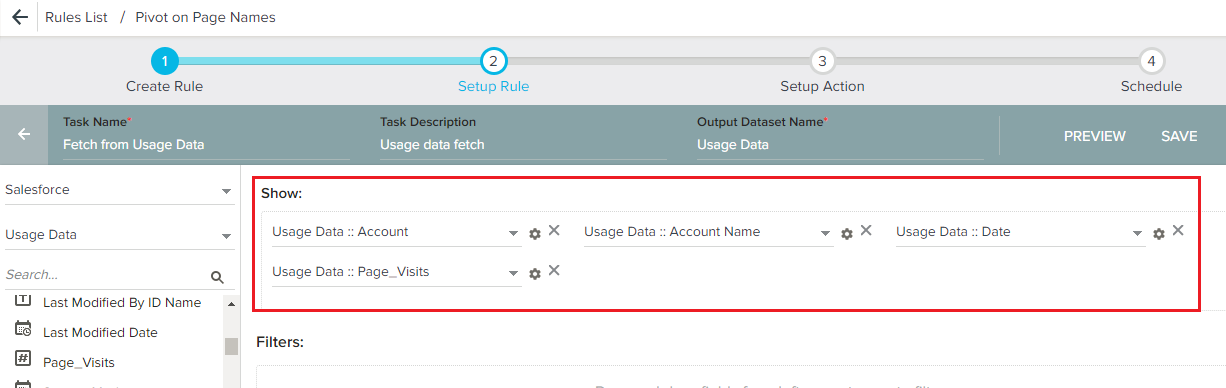
Task: Go to step 4 Schedule
Action: click(x=1151, y=62)
